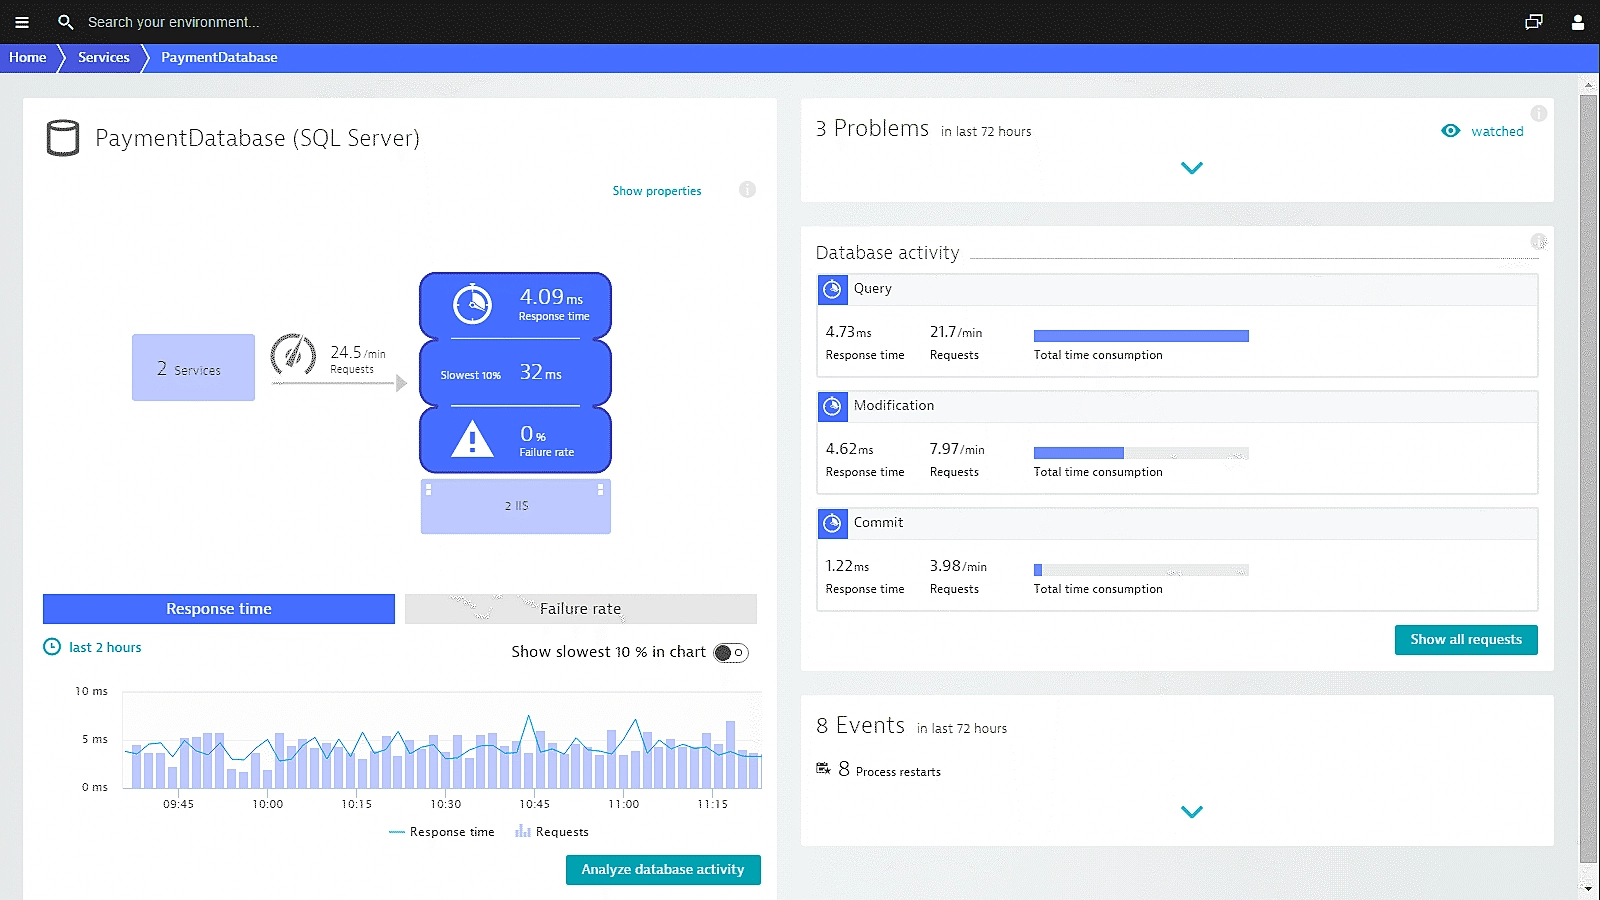Switch to the Response time tab
Image resolution: width=1600 pixels, height=900 pixels.
pos(219,609)
